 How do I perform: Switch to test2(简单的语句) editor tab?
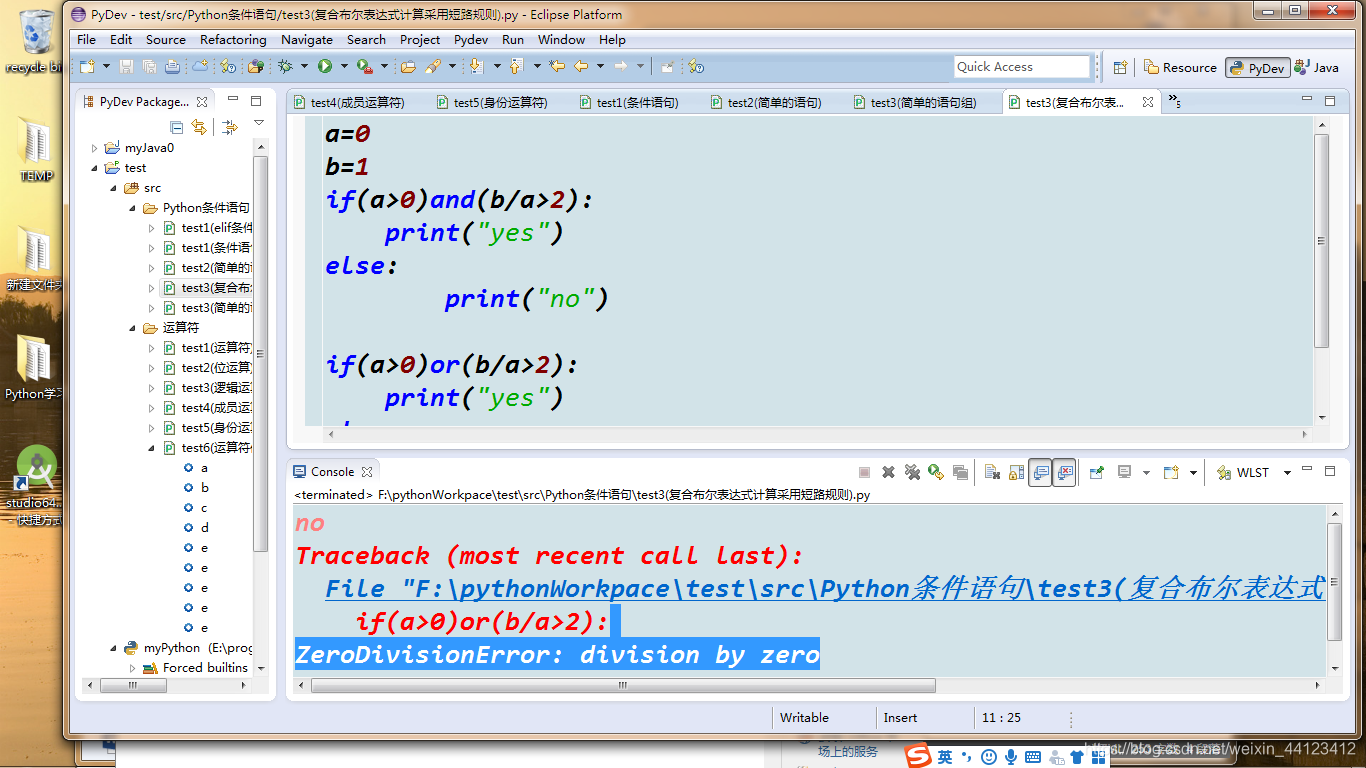point(766,102)
